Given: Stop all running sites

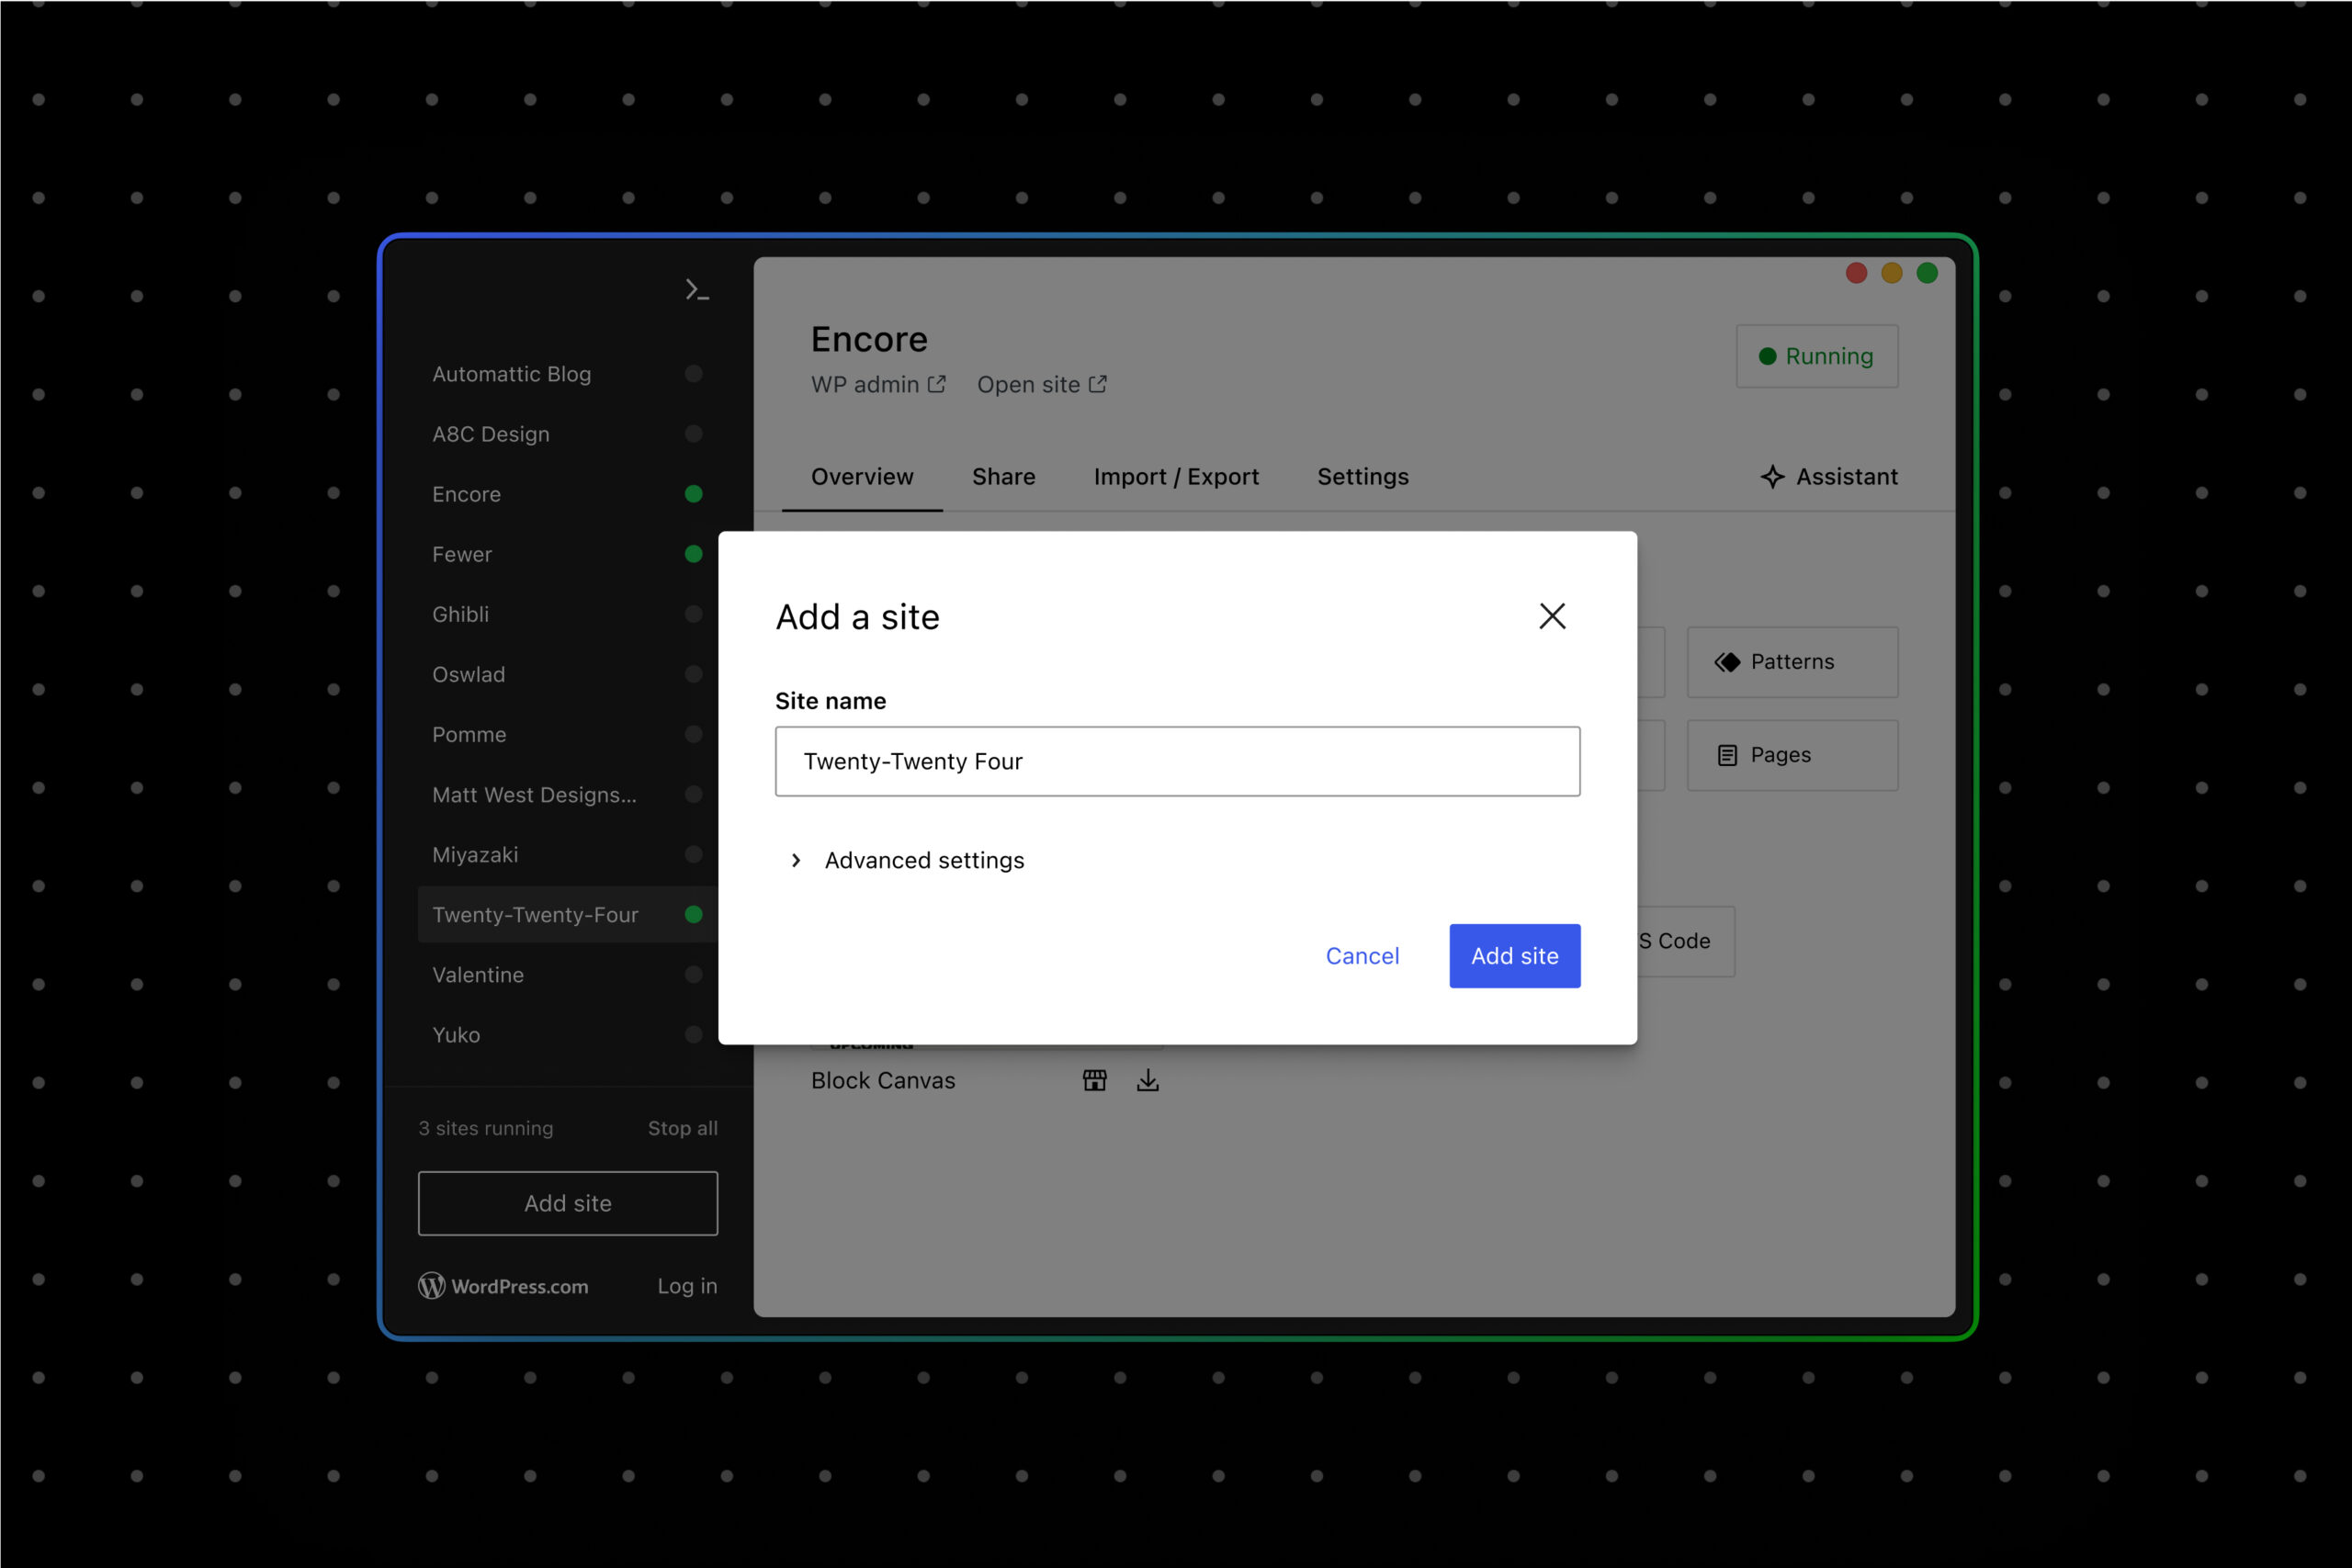Looking at the screenshot, I should [x=682, y=1127].
